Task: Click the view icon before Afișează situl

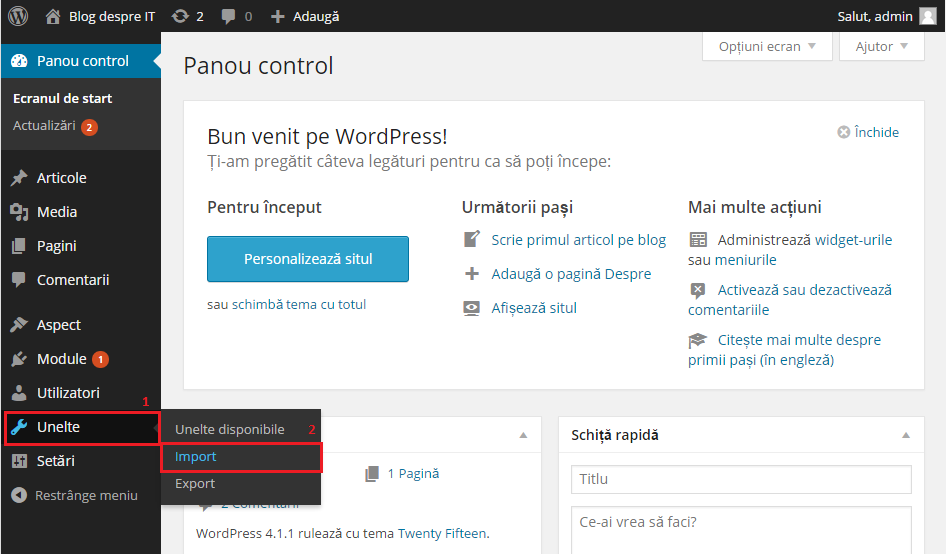Action: pos(471,308)
